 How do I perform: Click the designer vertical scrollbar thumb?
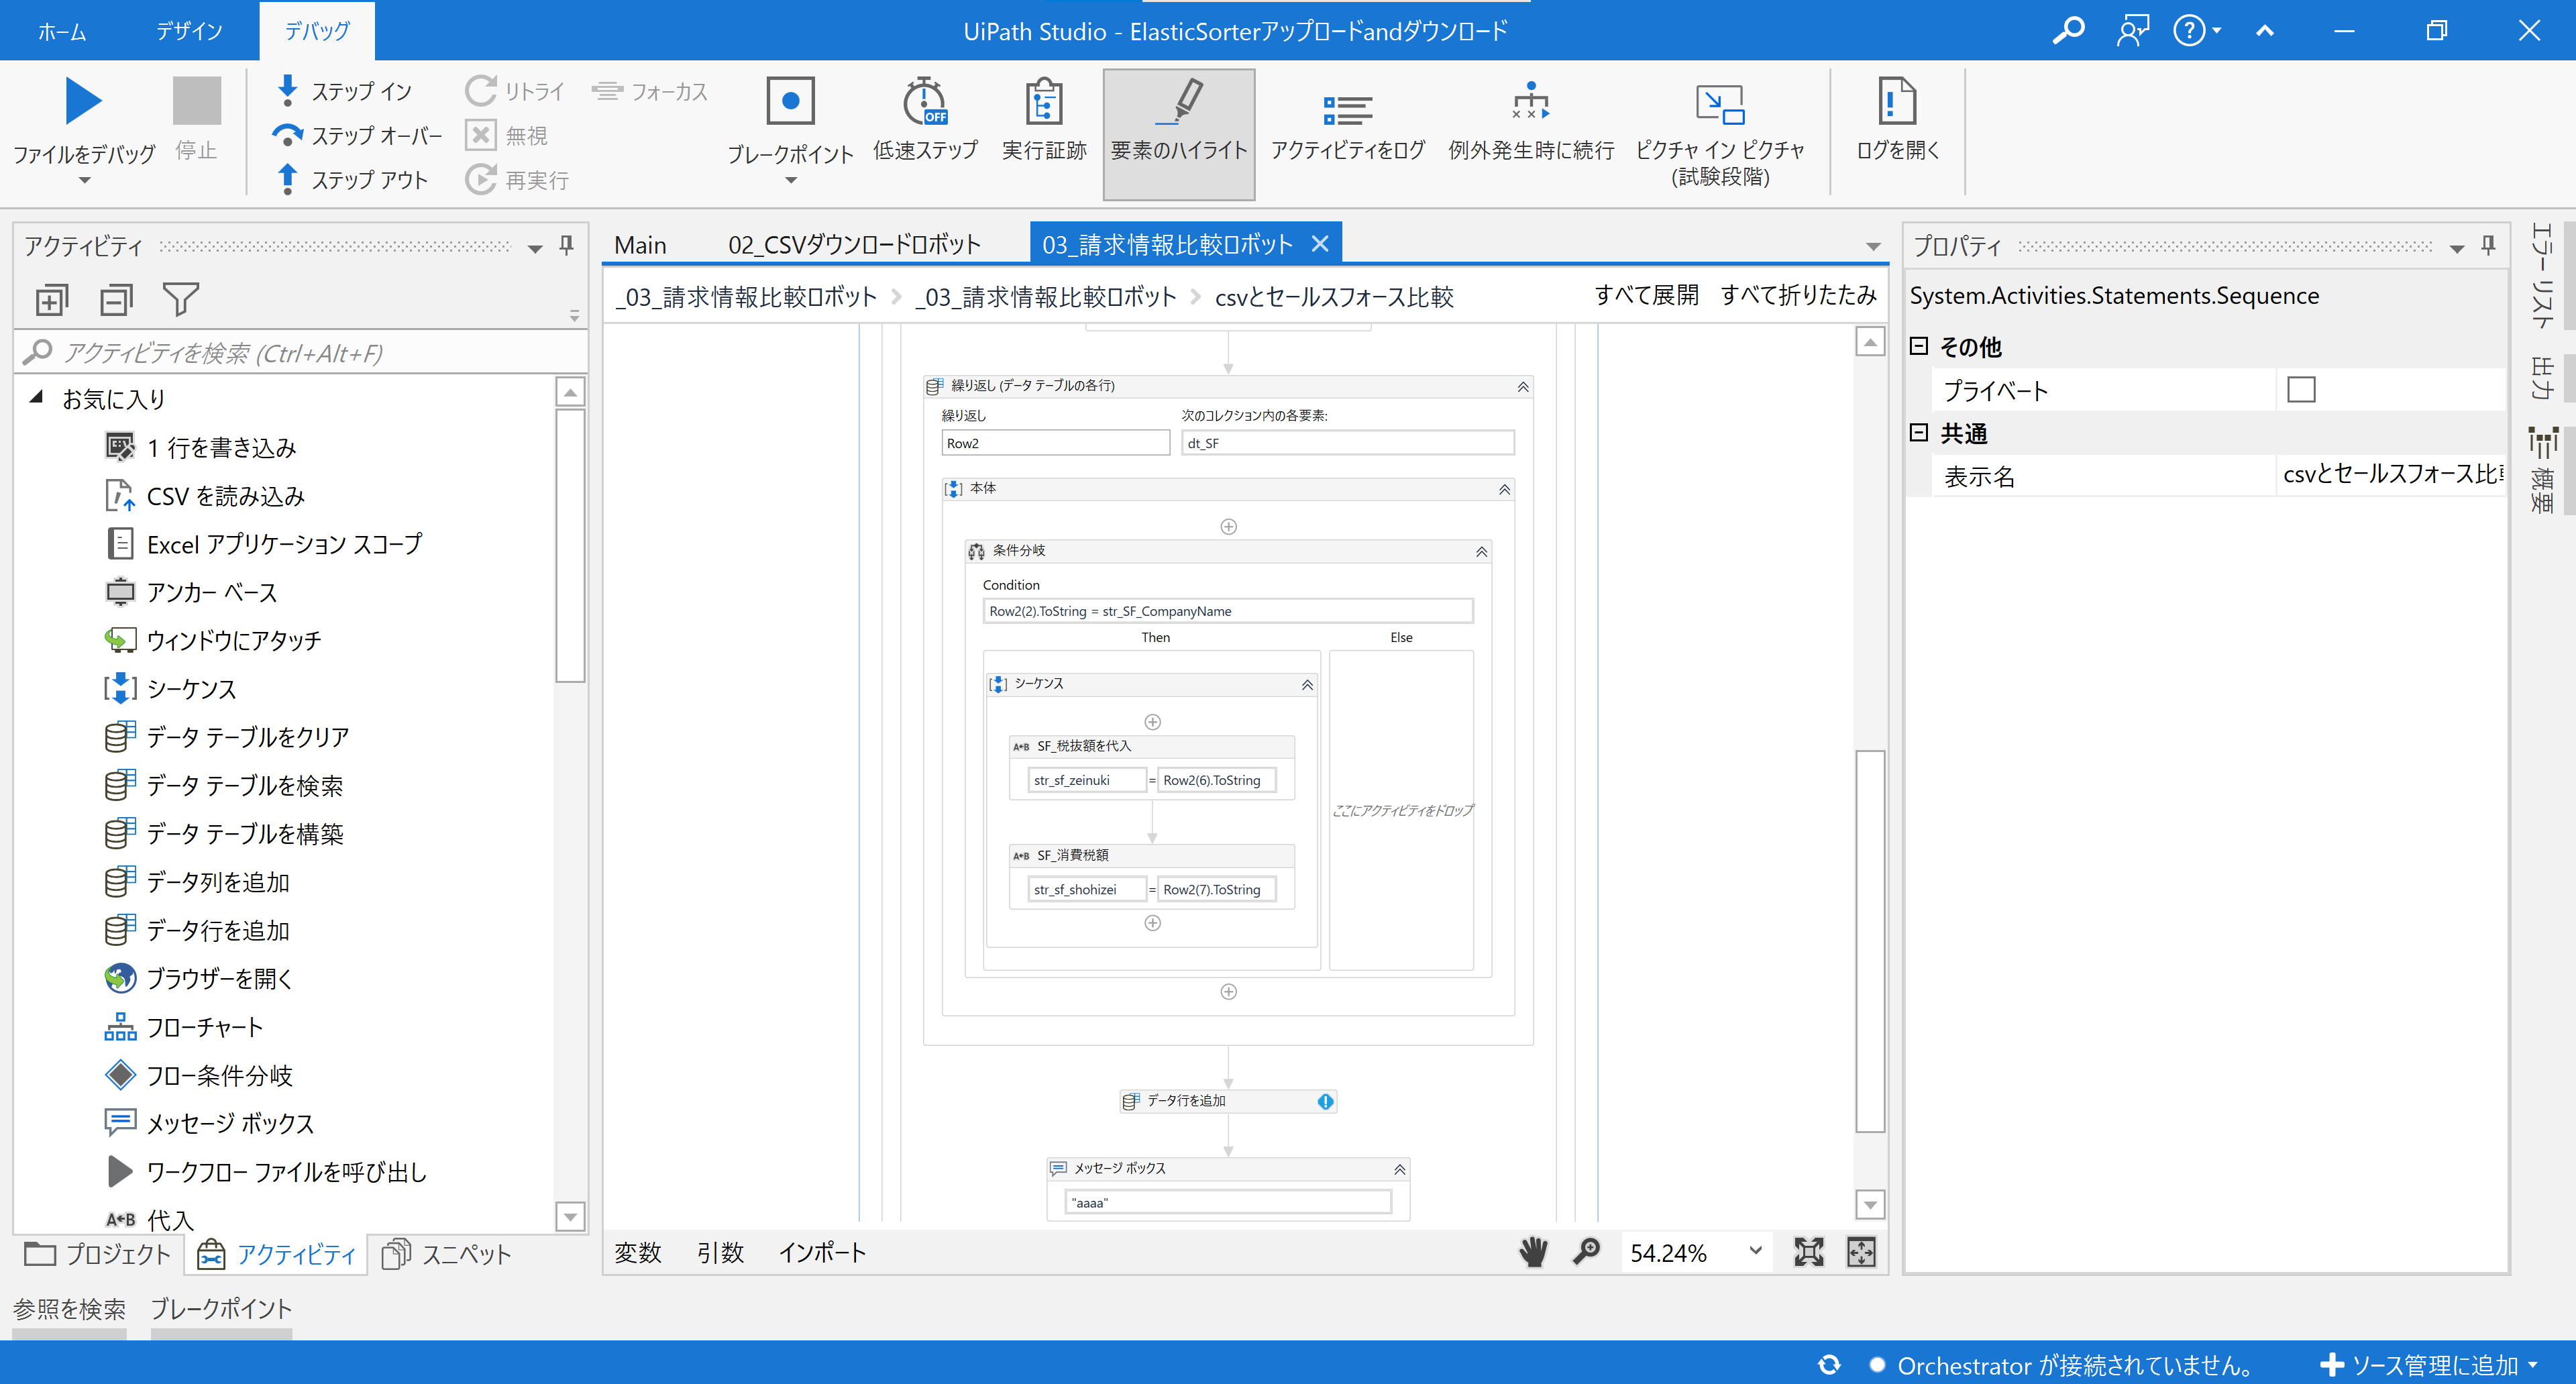tap(1869, 940)
